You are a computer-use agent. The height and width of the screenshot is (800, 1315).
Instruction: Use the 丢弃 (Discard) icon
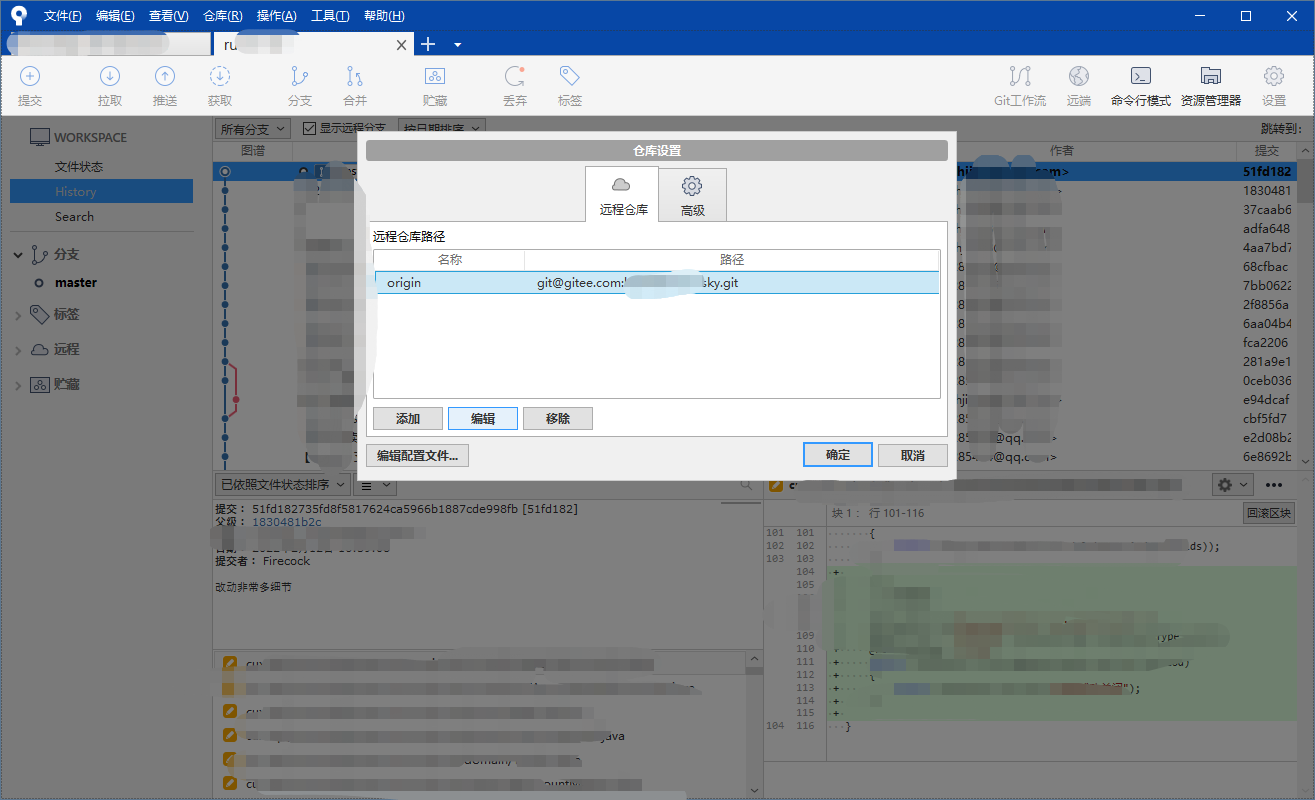tap(514, 85)
